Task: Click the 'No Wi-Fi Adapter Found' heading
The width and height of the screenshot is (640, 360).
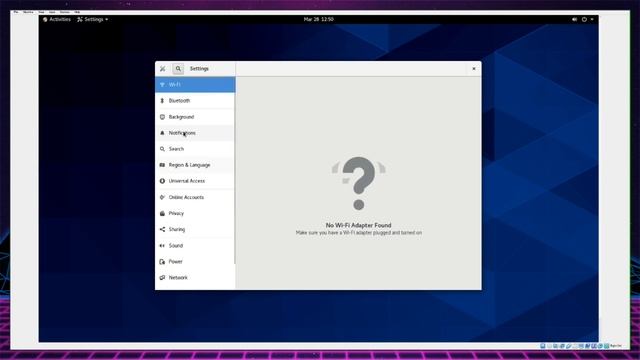Action: [358, 225]
